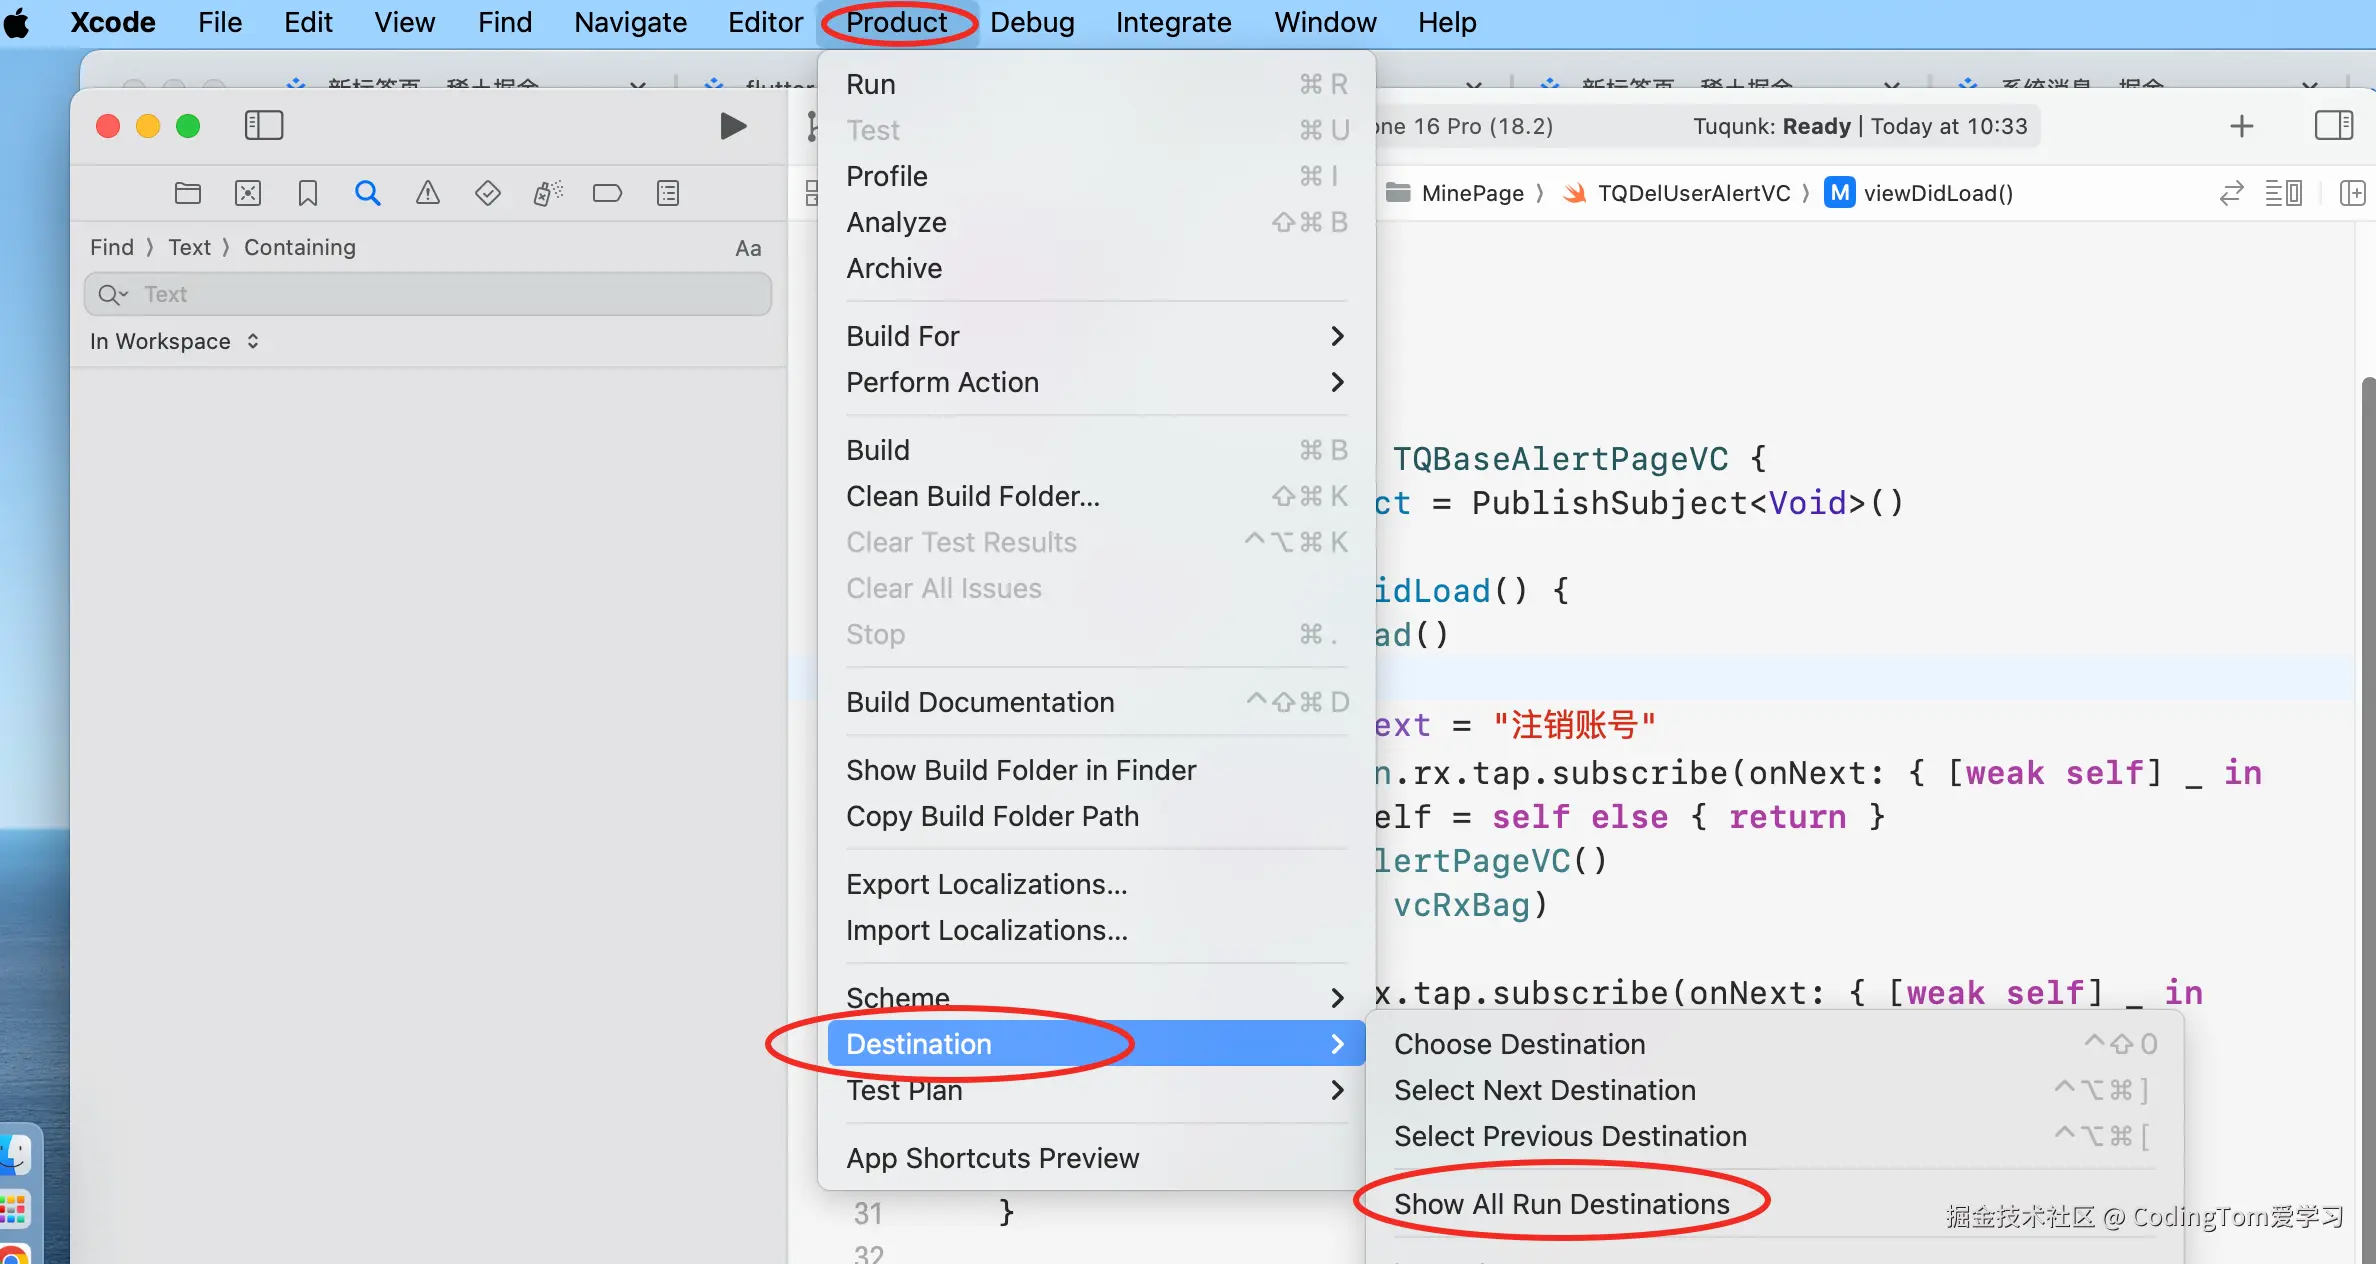Toggle the left navigator sidebar
This screenshot has width=2376, height=1264.
click(264, 126)
